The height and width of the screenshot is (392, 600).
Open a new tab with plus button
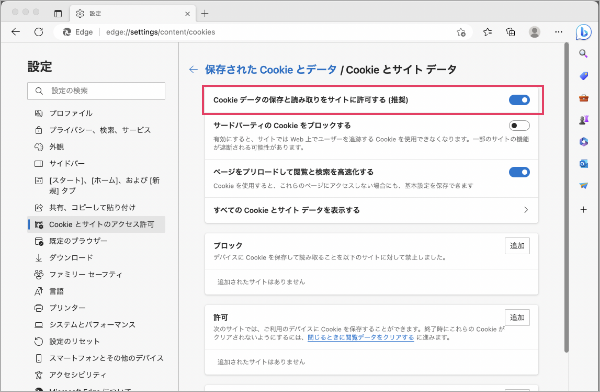coord(205,14)
